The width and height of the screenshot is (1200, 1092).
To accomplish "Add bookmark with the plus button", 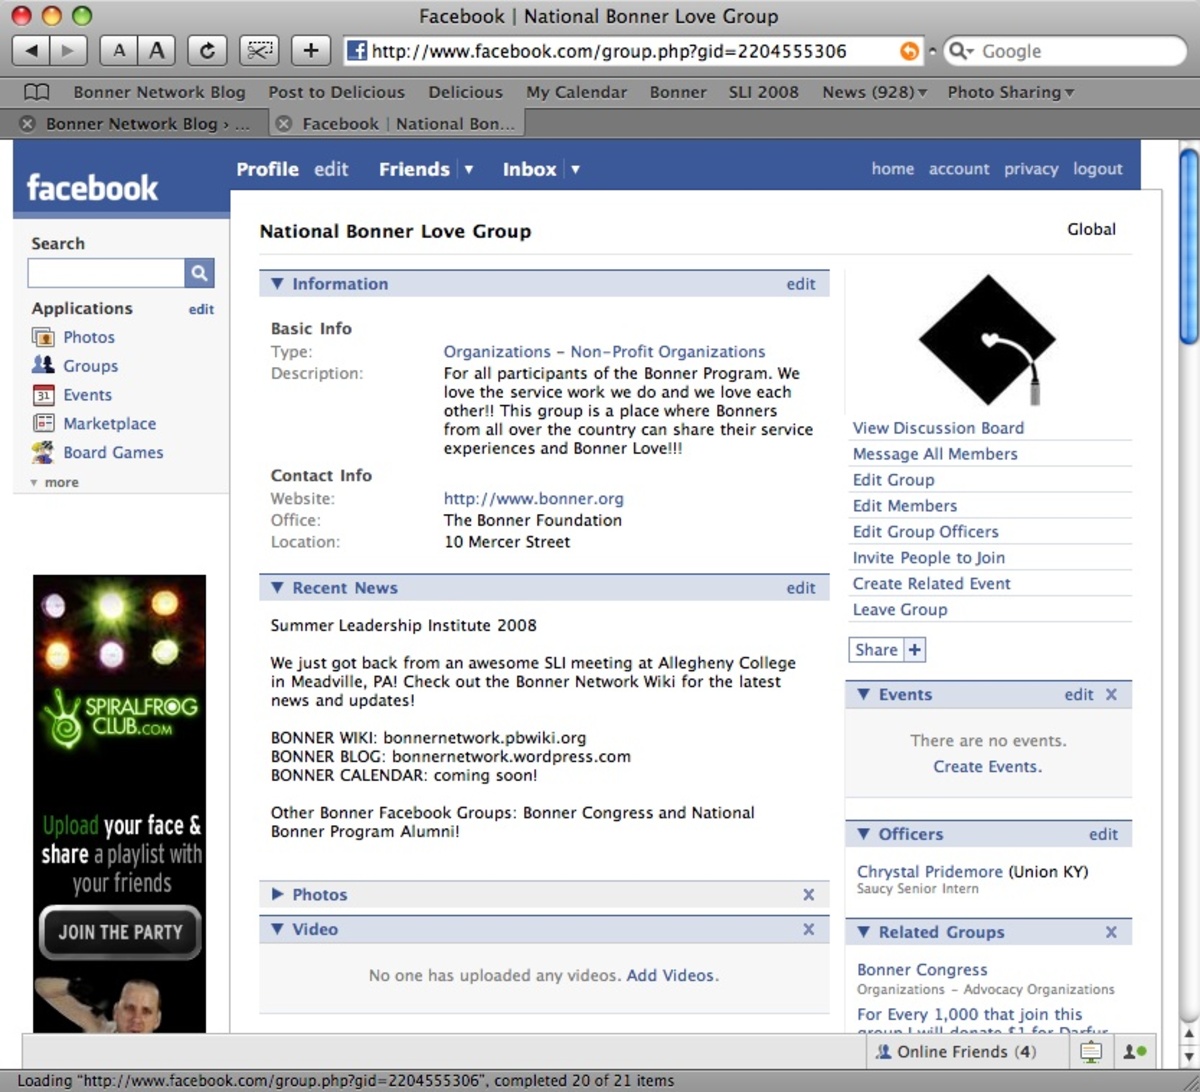I will 311,50.
